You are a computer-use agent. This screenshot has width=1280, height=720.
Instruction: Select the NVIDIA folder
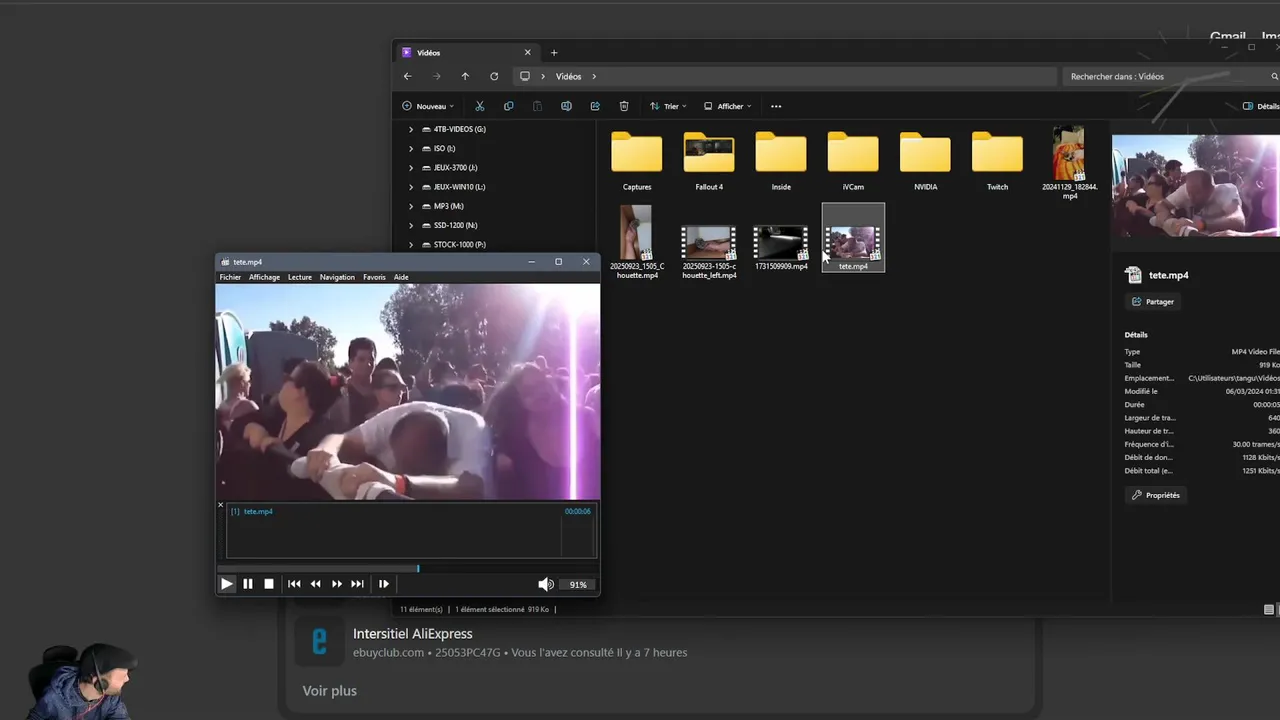click(925, 160)
